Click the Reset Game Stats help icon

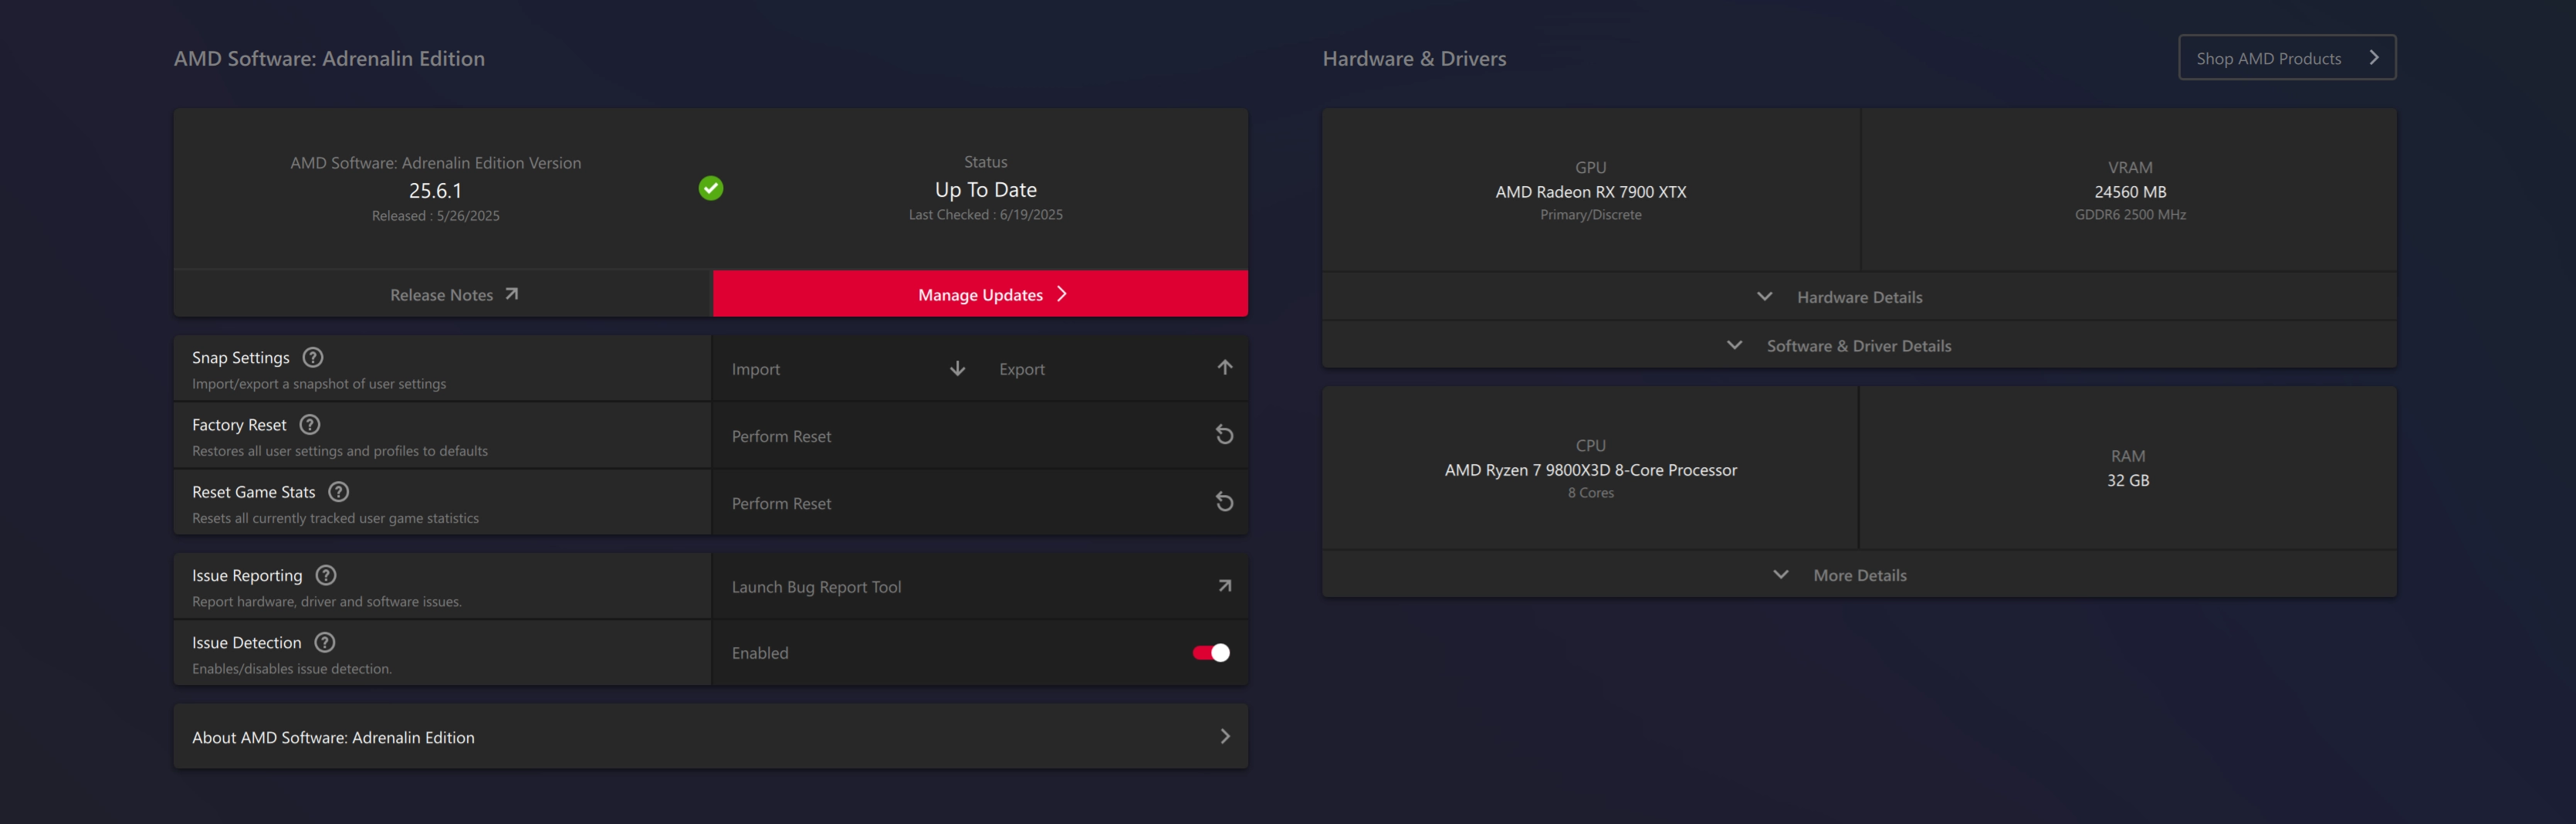[339, 491]
